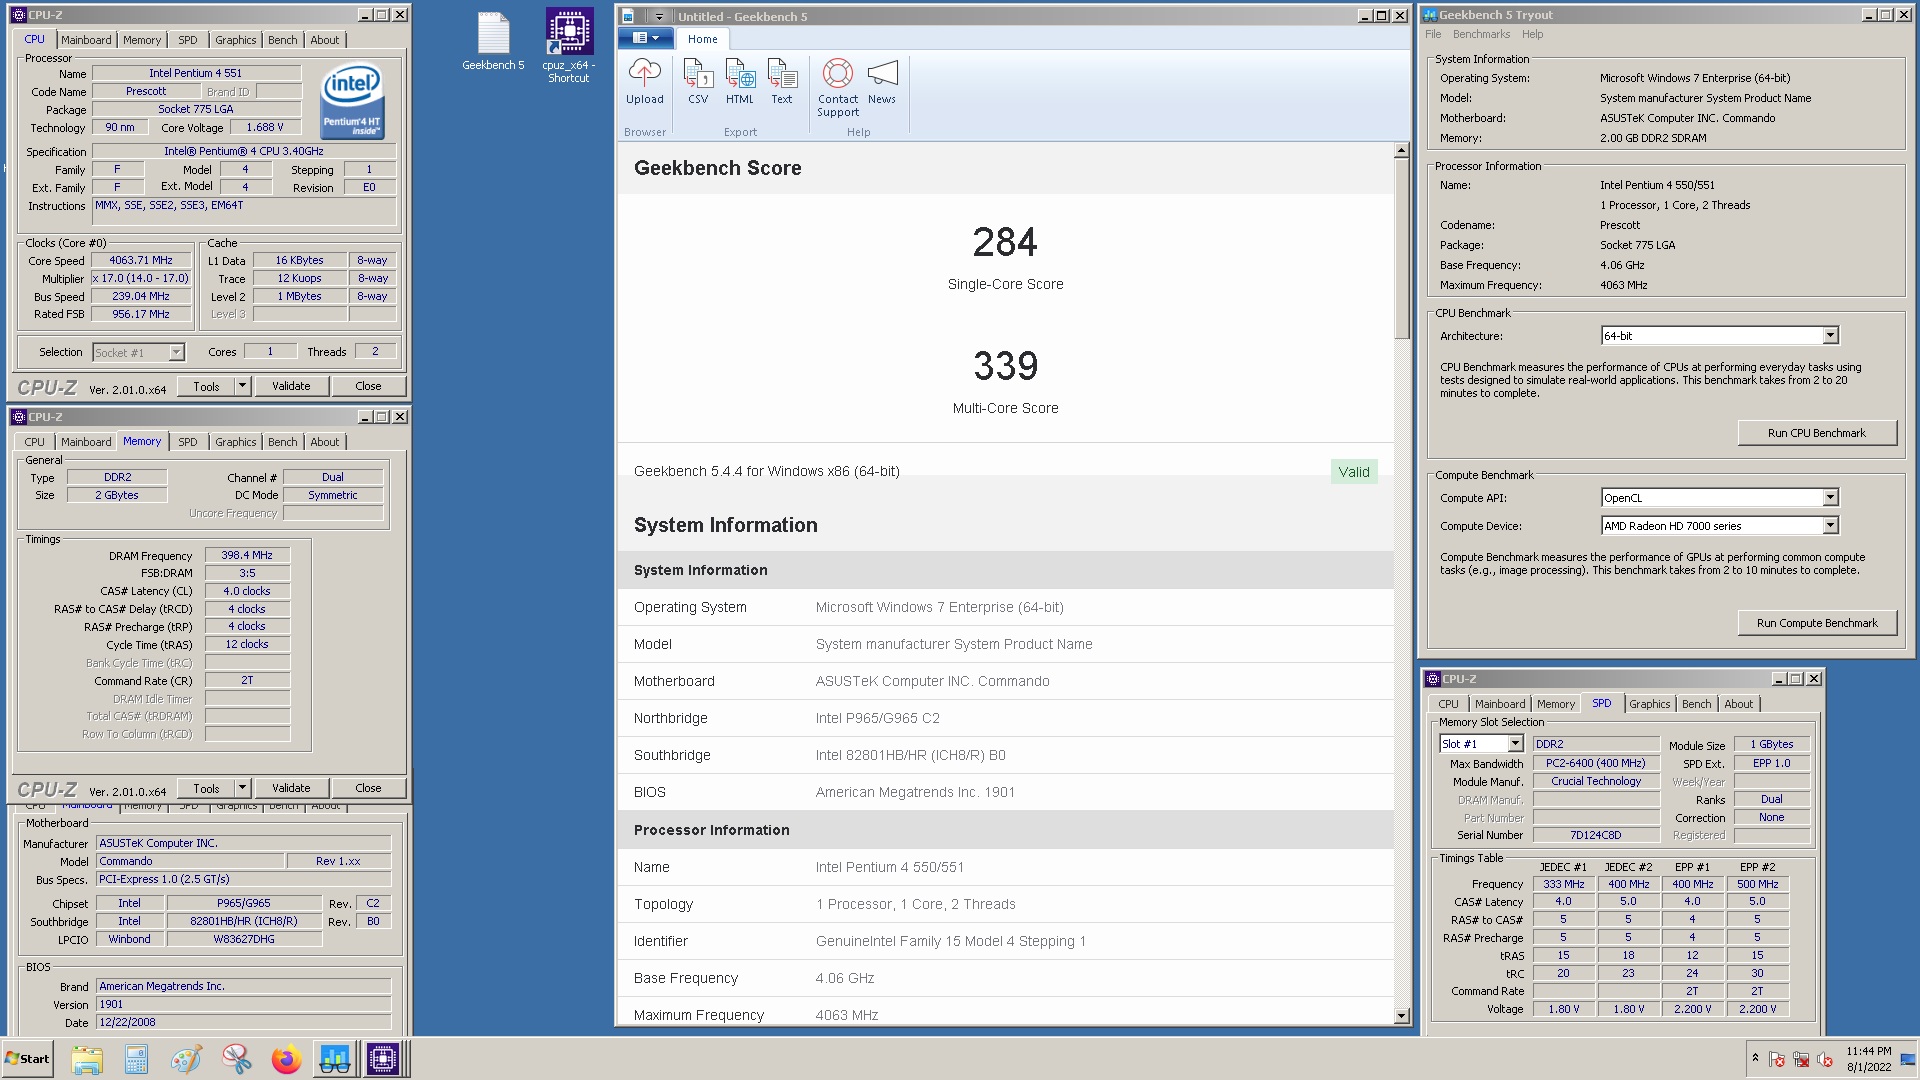Screen dimensions: 1920x1080
Task: Click the Windows Start button
Action: 28,1059
